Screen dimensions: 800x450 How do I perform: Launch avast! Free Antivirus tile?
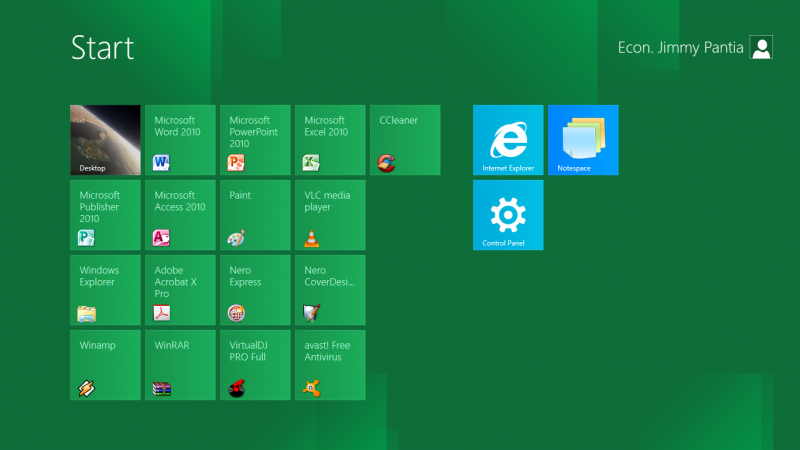tap(330, 365)
